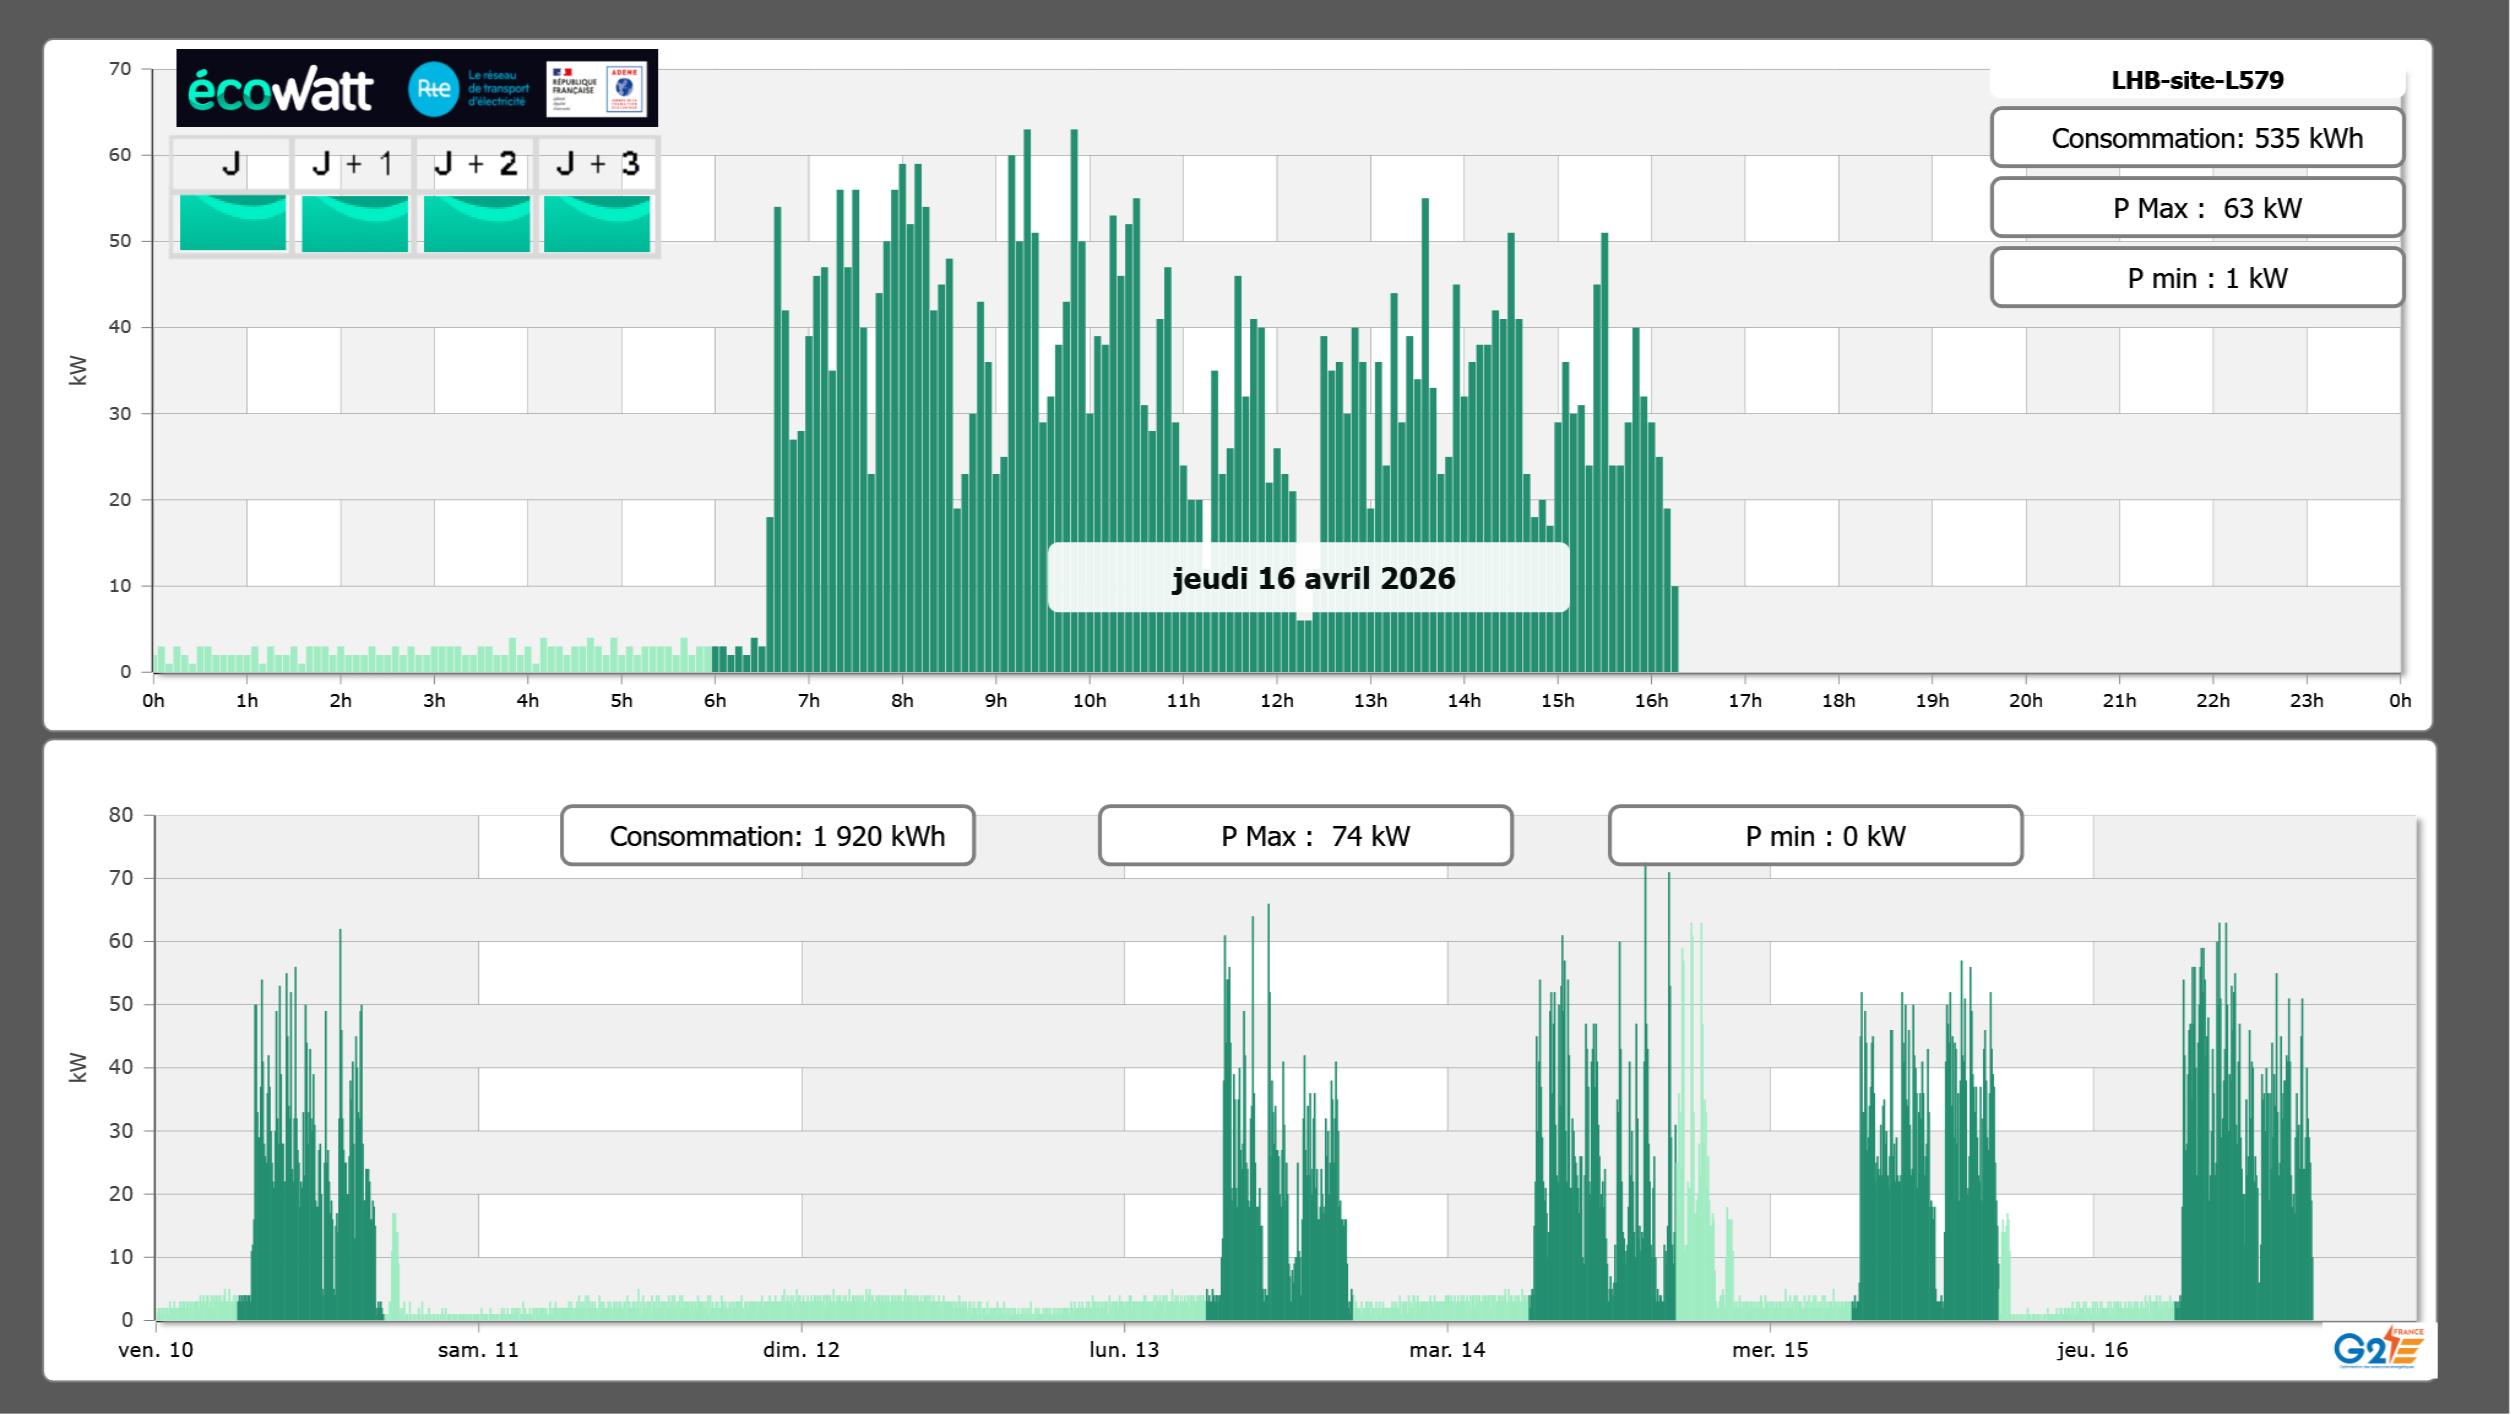This screenshot has height=1415, width=2511.
Task: Click the green J + 2 signal tile
Action: 476,222
